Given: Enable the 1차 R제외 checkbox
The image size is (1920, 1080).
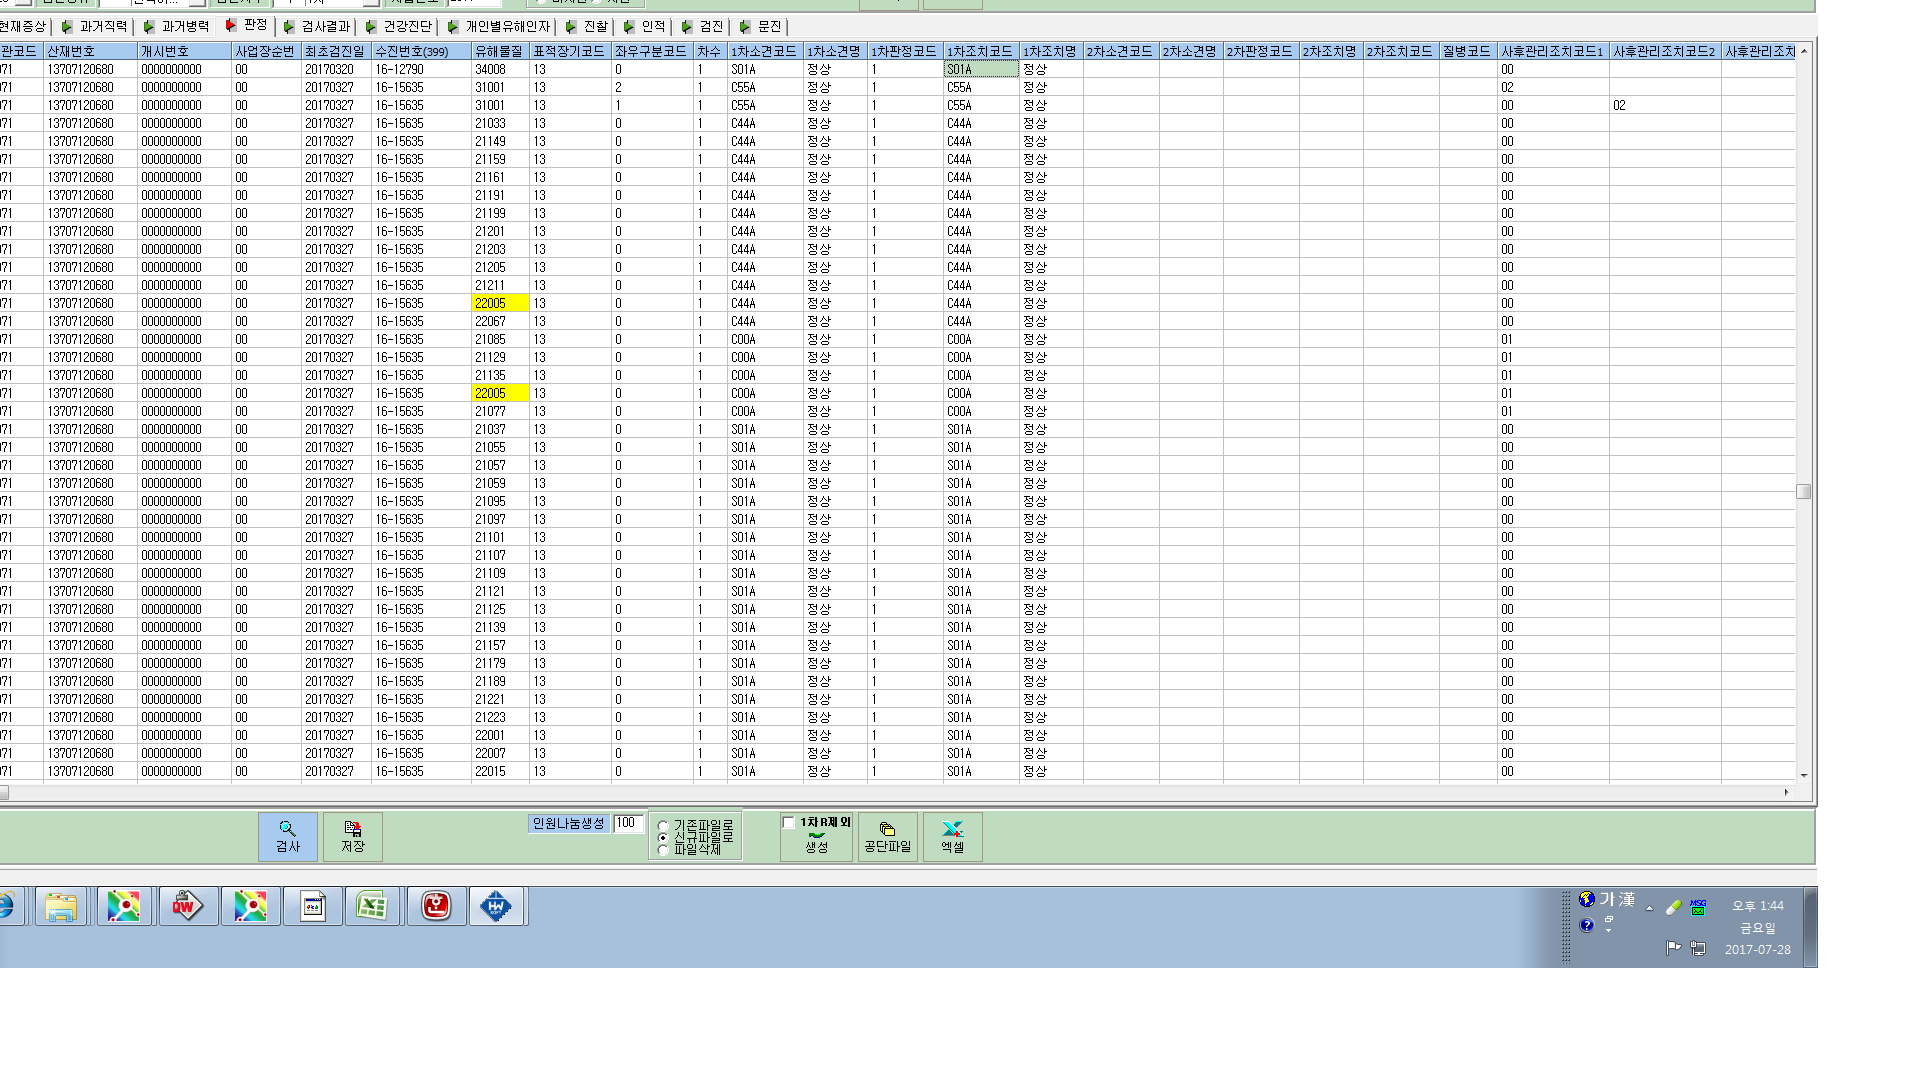Looking at the screenshot, I should click(x=789, y=823).
